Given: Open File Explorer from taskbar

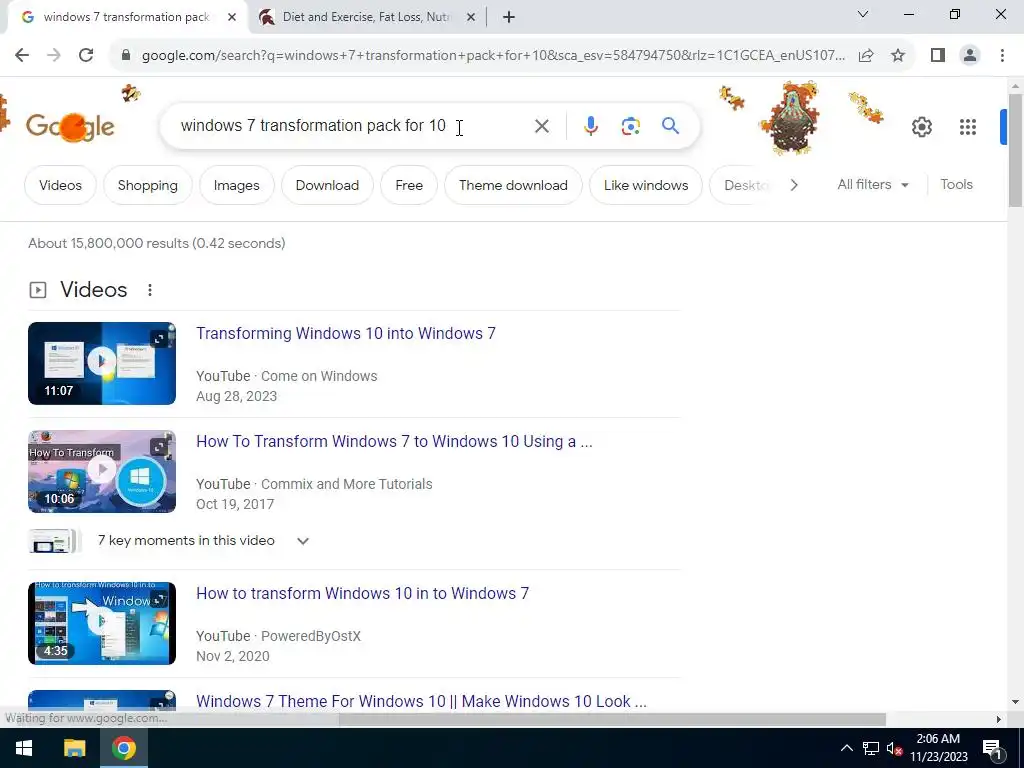Looking at the screenshot, I should click(74, 748).
